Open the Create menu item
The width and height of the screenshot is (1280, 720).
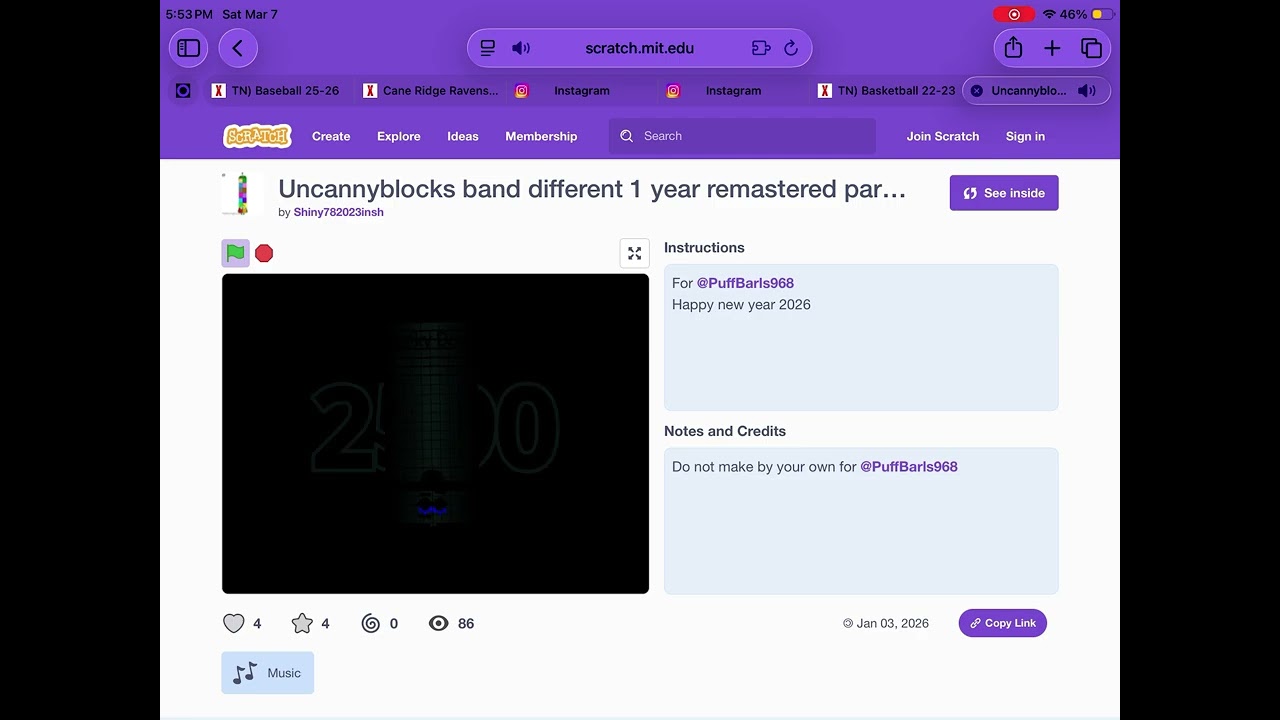click(331, 136)
